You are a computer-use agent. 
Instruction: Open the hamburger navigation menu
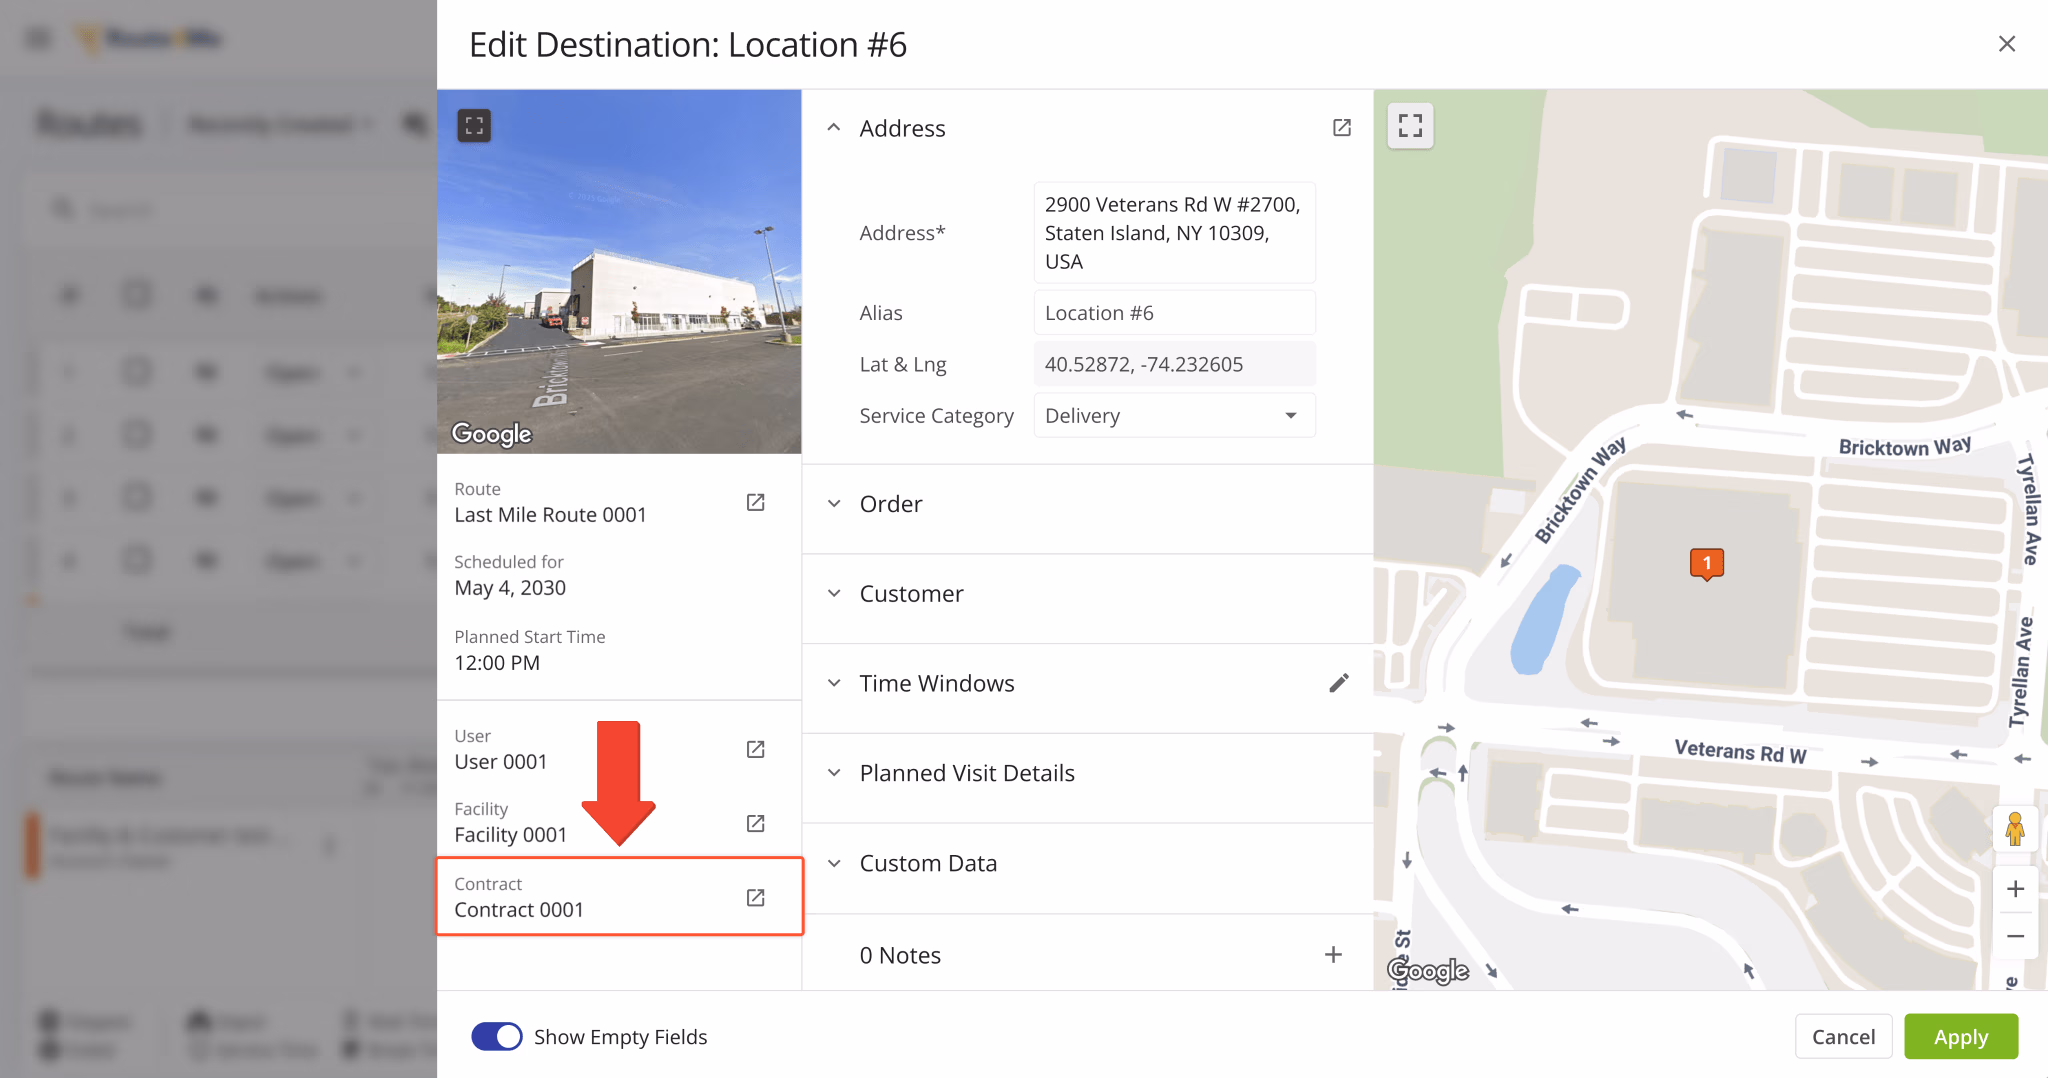(x=38, y=38)
